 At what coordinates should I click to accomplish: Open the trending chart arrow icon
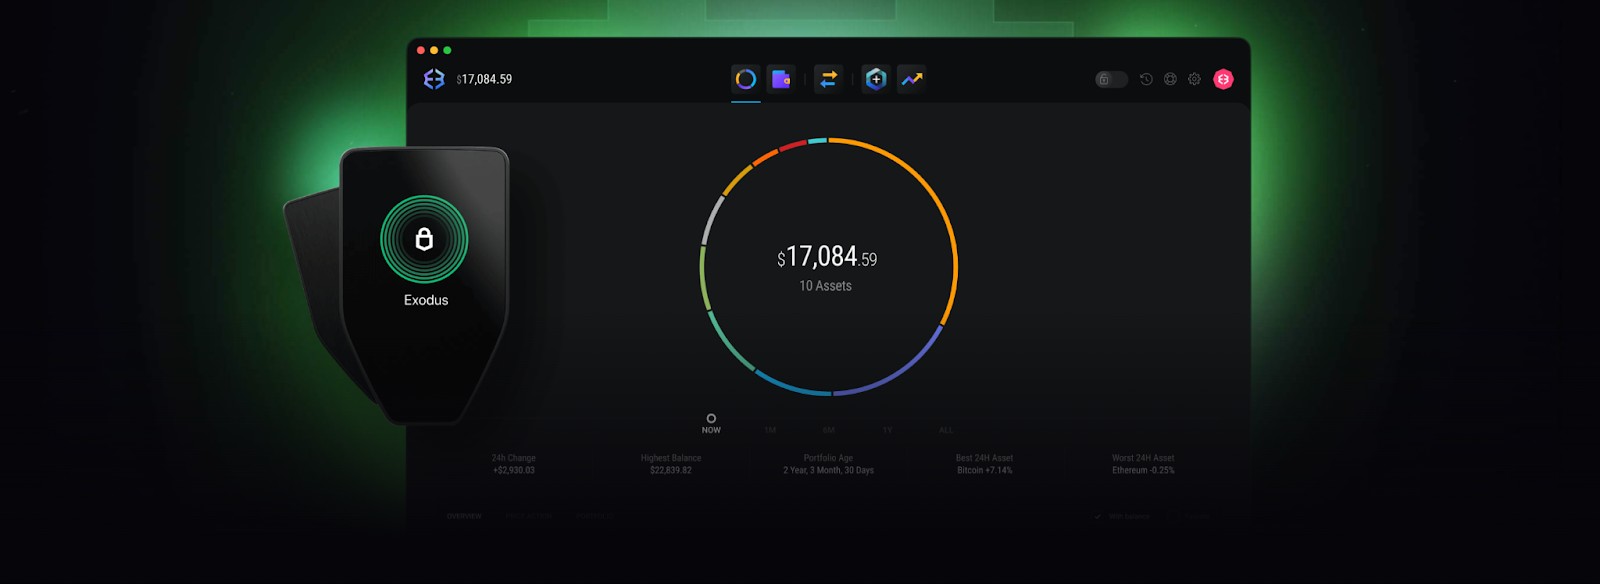[x=912, y=79]
